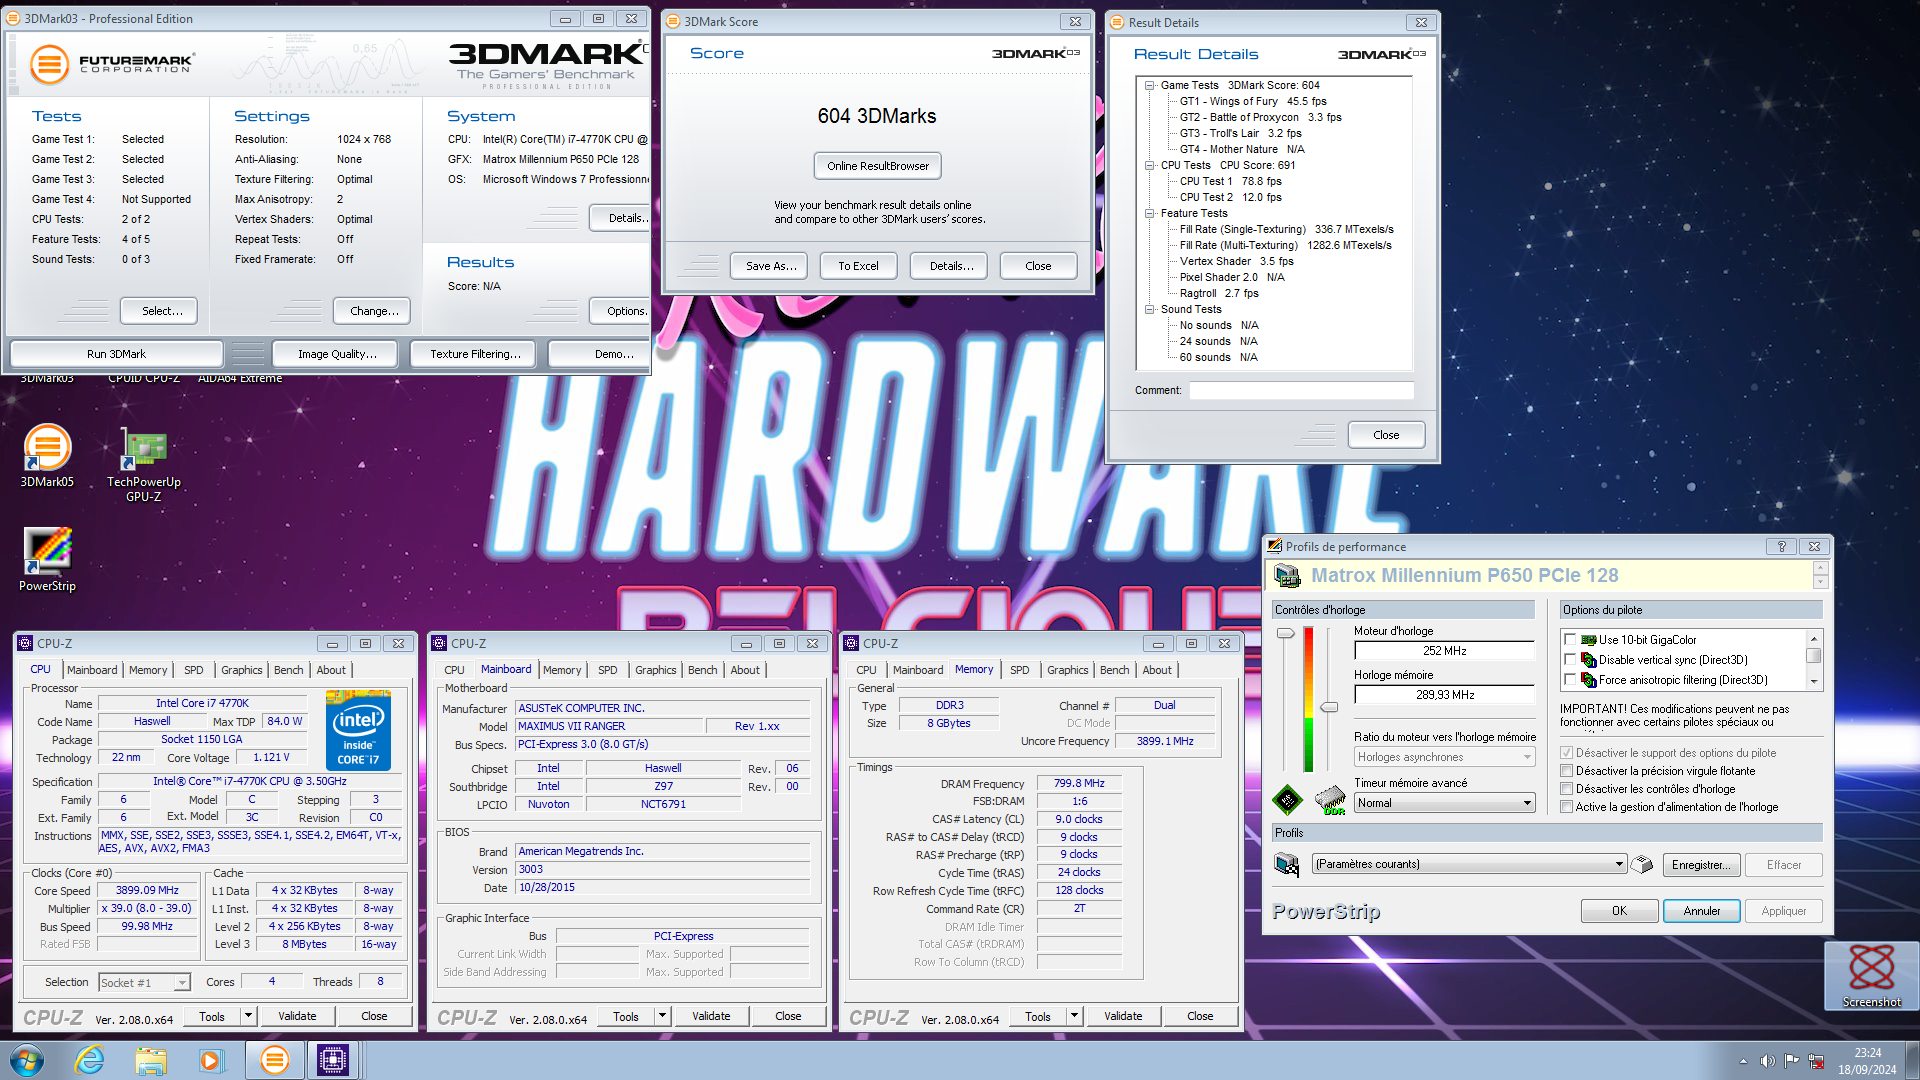Collapse the CPU Tests tree node
The height and width of the screenshot is (1080, 1920).
click(1150, 165)
